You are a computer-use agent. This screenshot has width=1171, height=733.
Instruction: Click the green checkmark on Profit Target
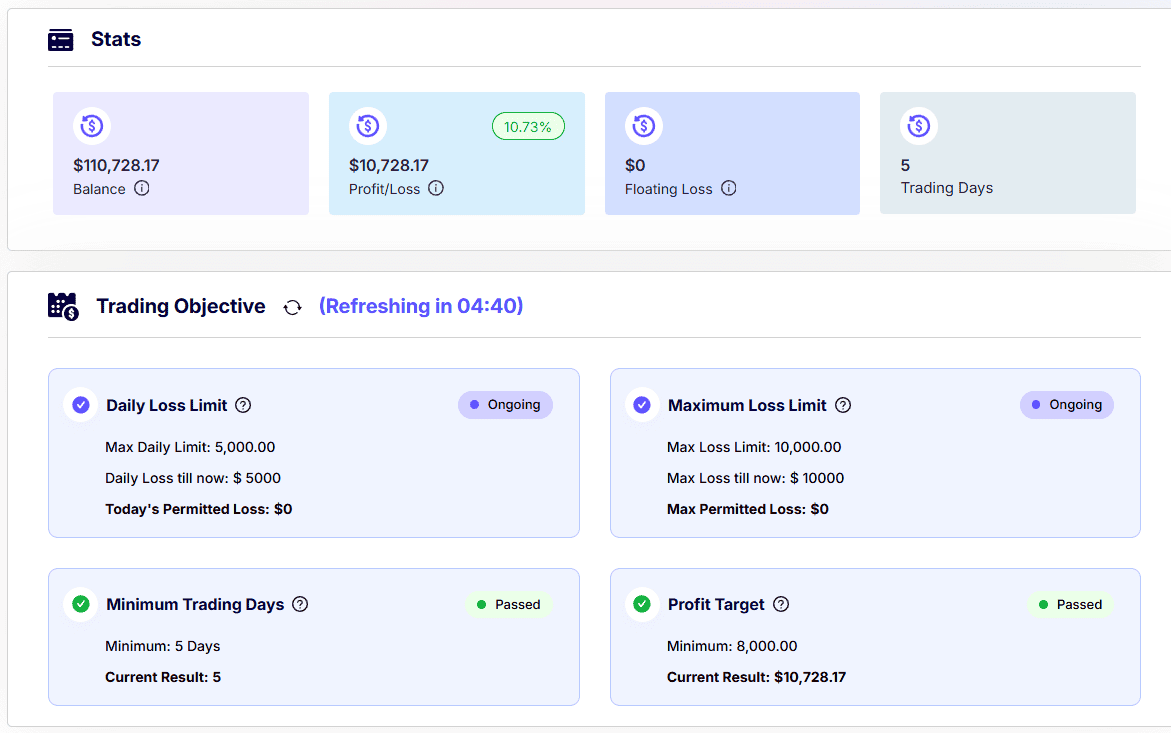click(x=641, y=604)
